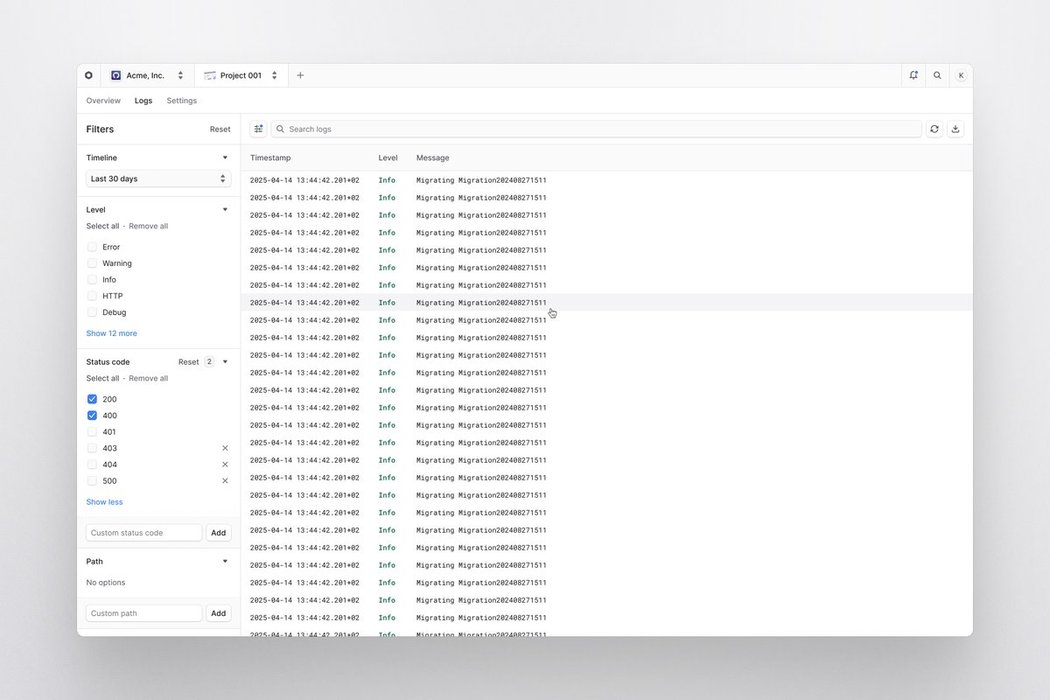Image resolution: width=1050 pixels, height=700 pixels.
Task: Click the circular app logo icon
Action: point(88,76)
